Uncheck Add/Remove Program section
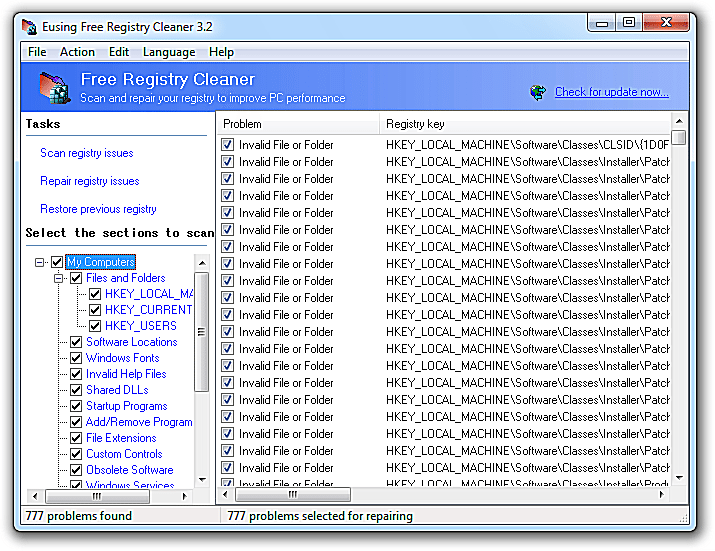The height and width of the screenshot is (551, 715). pyautogui.click(x=76, y=422)
